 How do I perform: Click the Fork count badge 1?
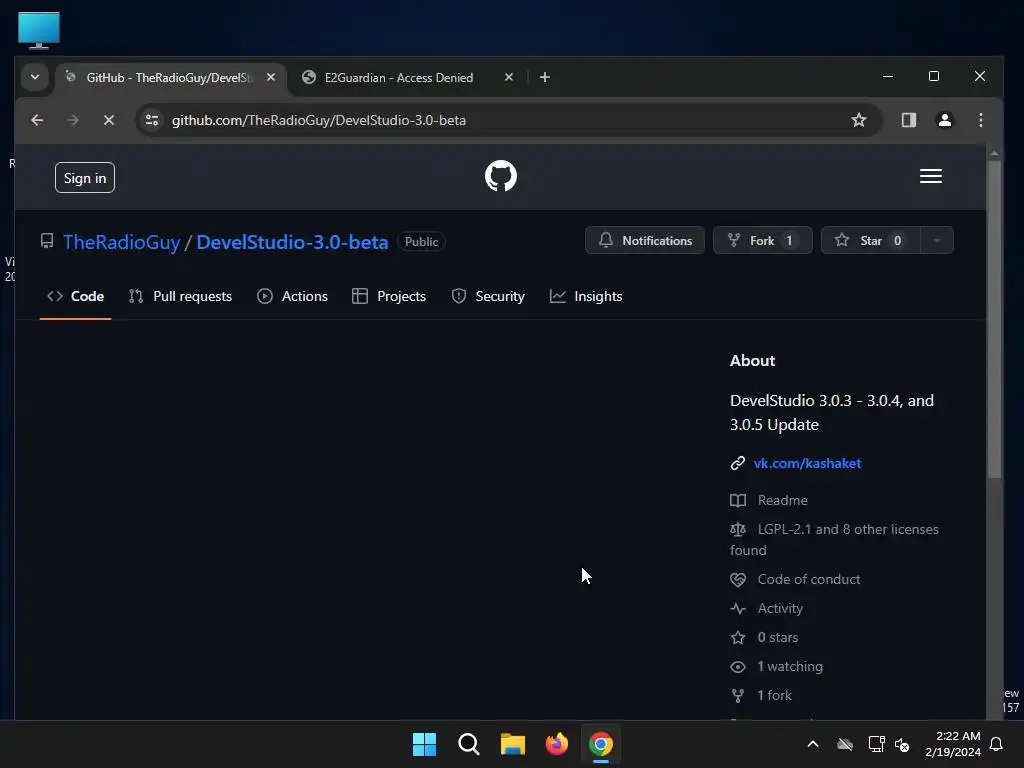pos(789,240)
